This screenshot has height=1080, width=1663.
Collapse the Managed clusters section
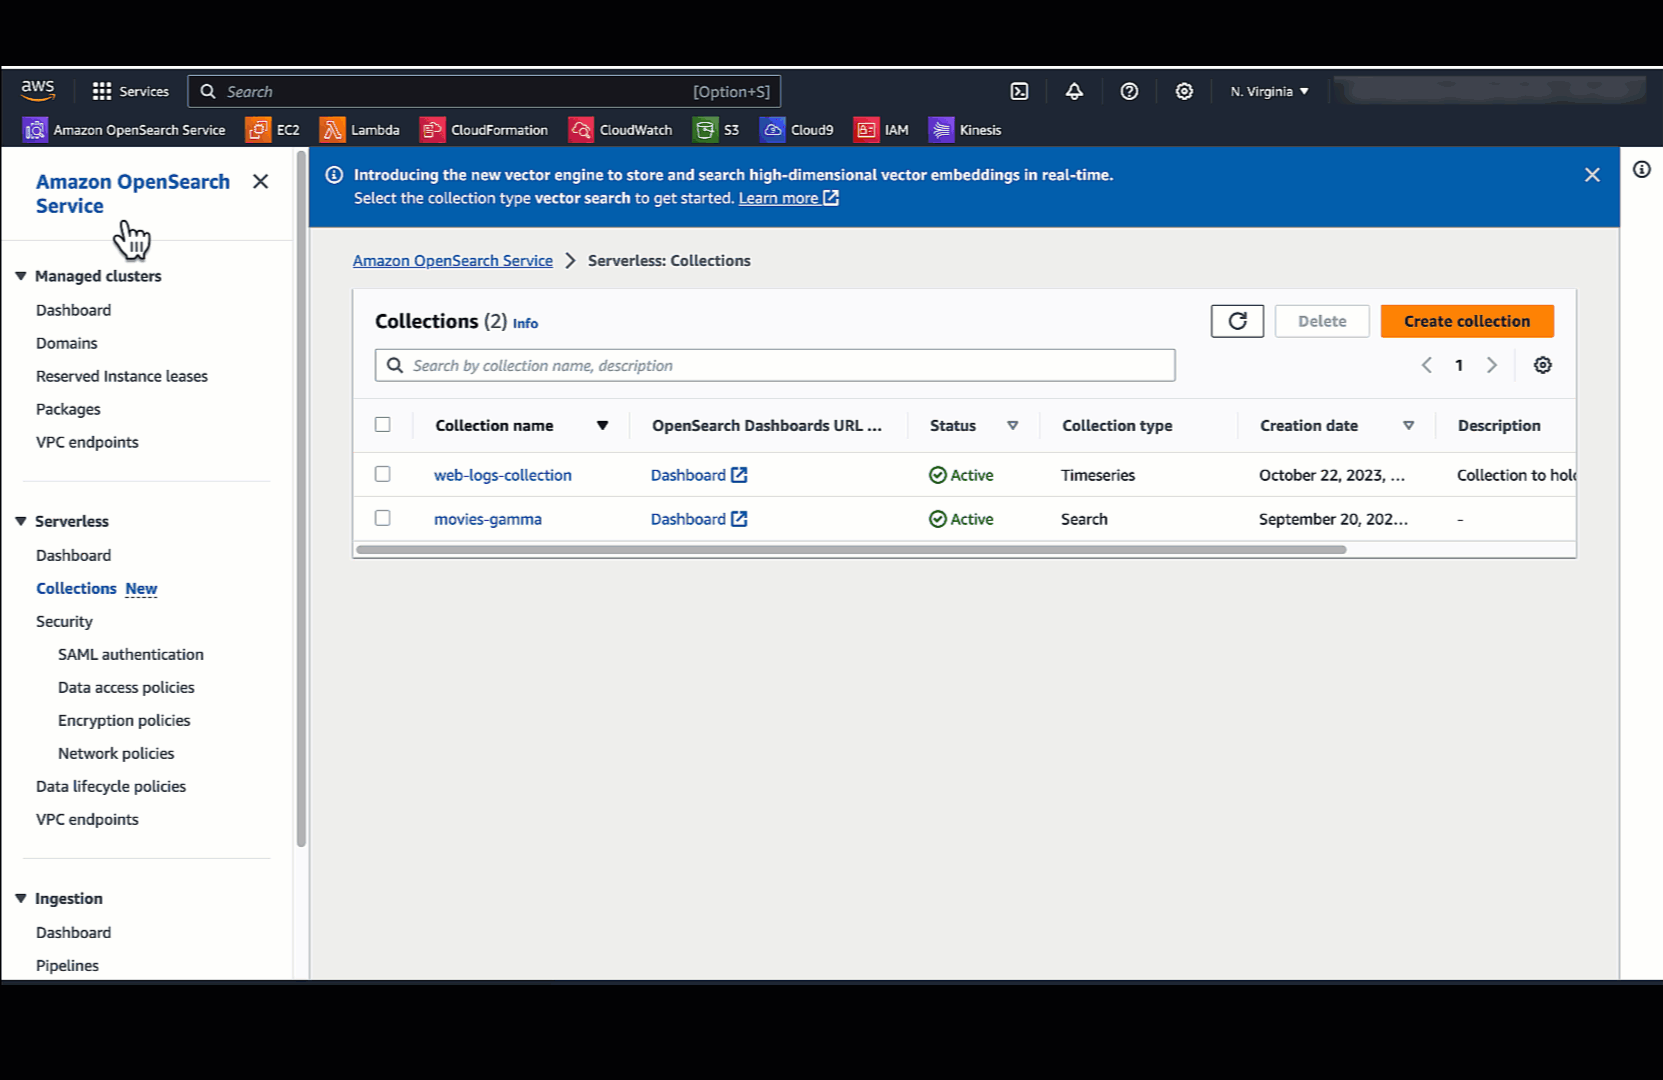(x=21, y=276)
